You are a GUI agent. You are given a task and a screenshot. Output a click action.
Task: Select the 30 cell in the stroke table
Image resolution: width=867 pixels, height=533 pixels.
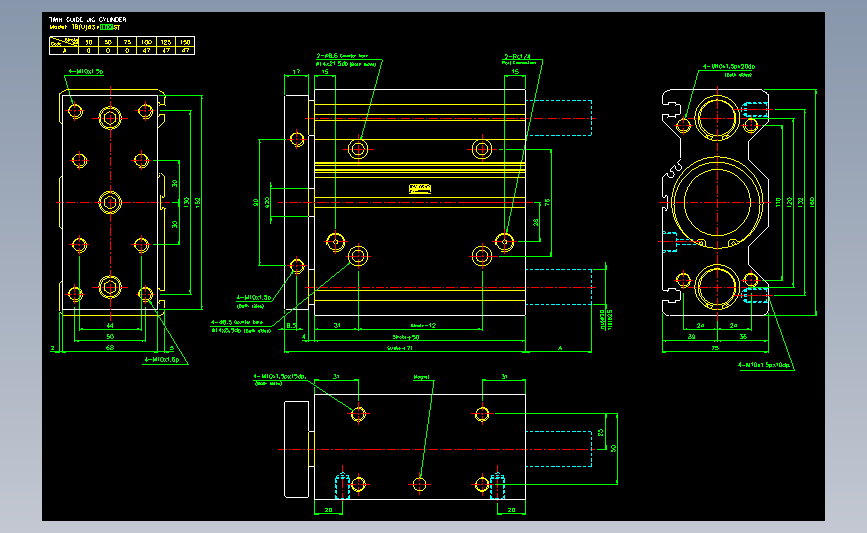[88, 42]
